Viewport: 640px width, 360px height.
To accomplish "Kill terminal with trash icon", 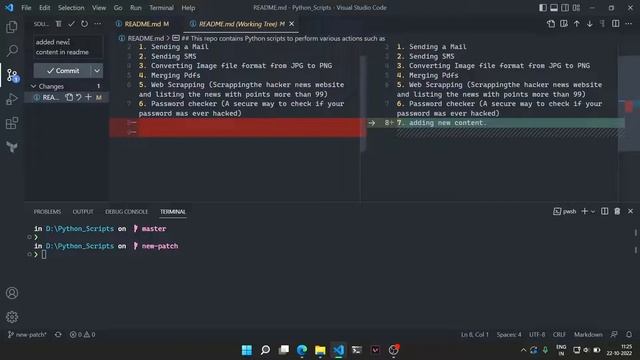I will click(x=617, y=211).
